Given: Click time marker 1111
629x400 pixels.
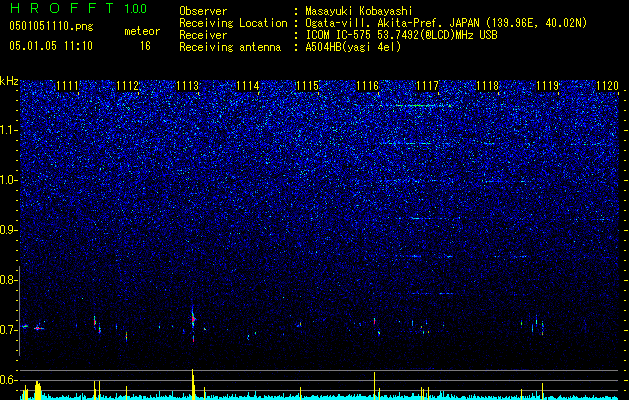Looking at the screenshot, I should pos(67,85).
